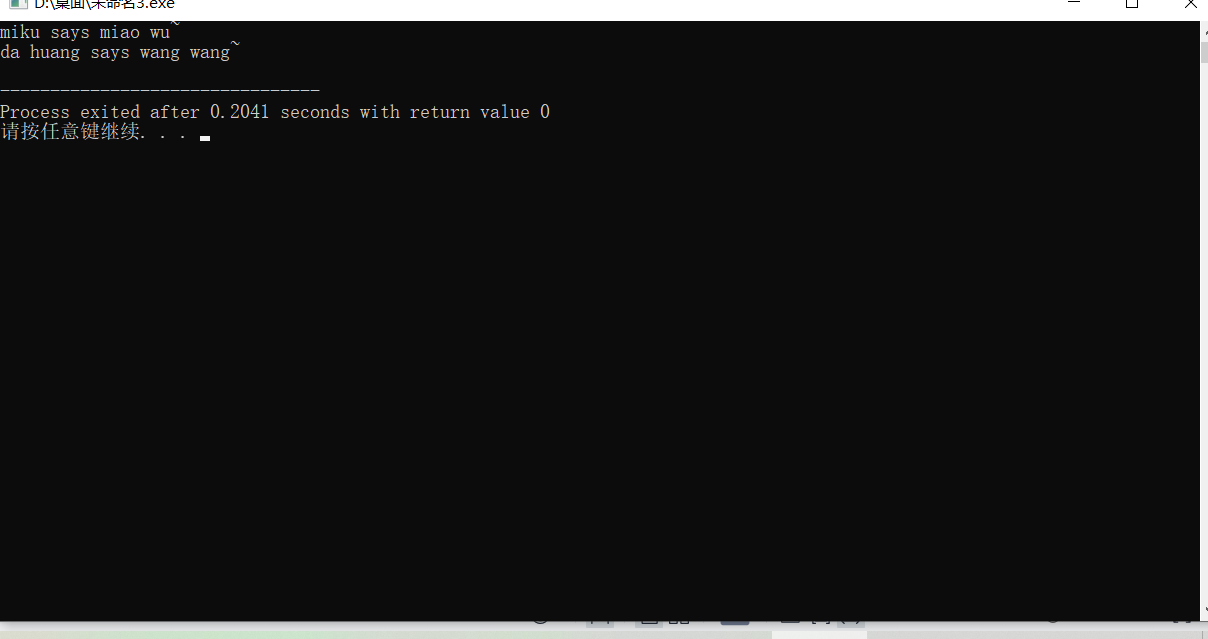Screen dimensions: 1208x639
Task: Open the console window icon system menu
Action: tap(17, 4)
